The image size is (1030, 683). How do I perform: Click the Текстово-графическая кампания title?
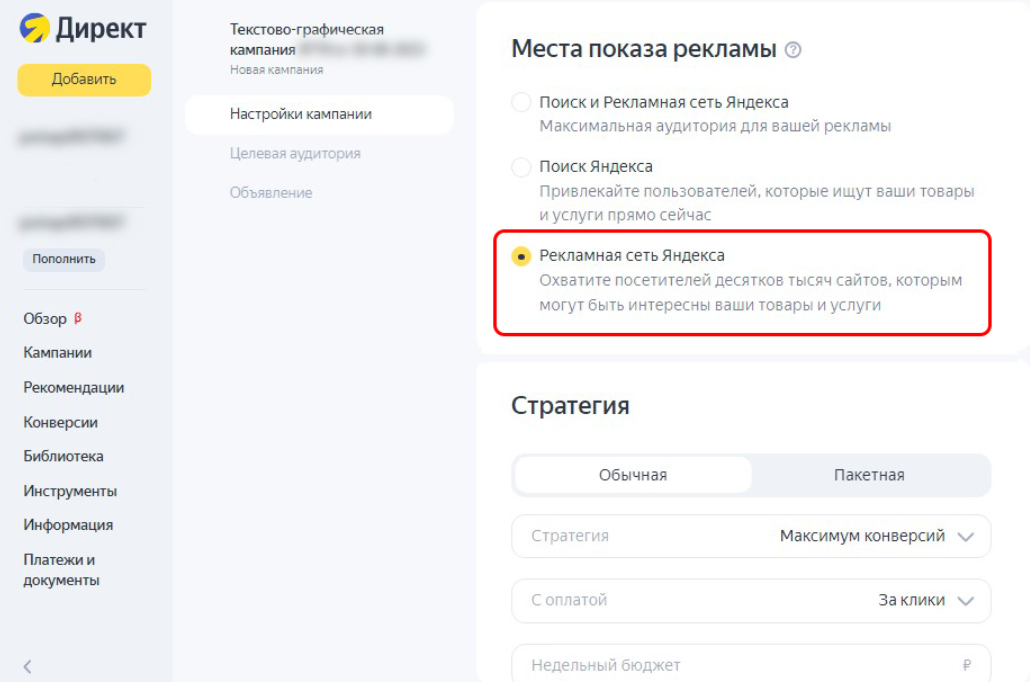307,39
